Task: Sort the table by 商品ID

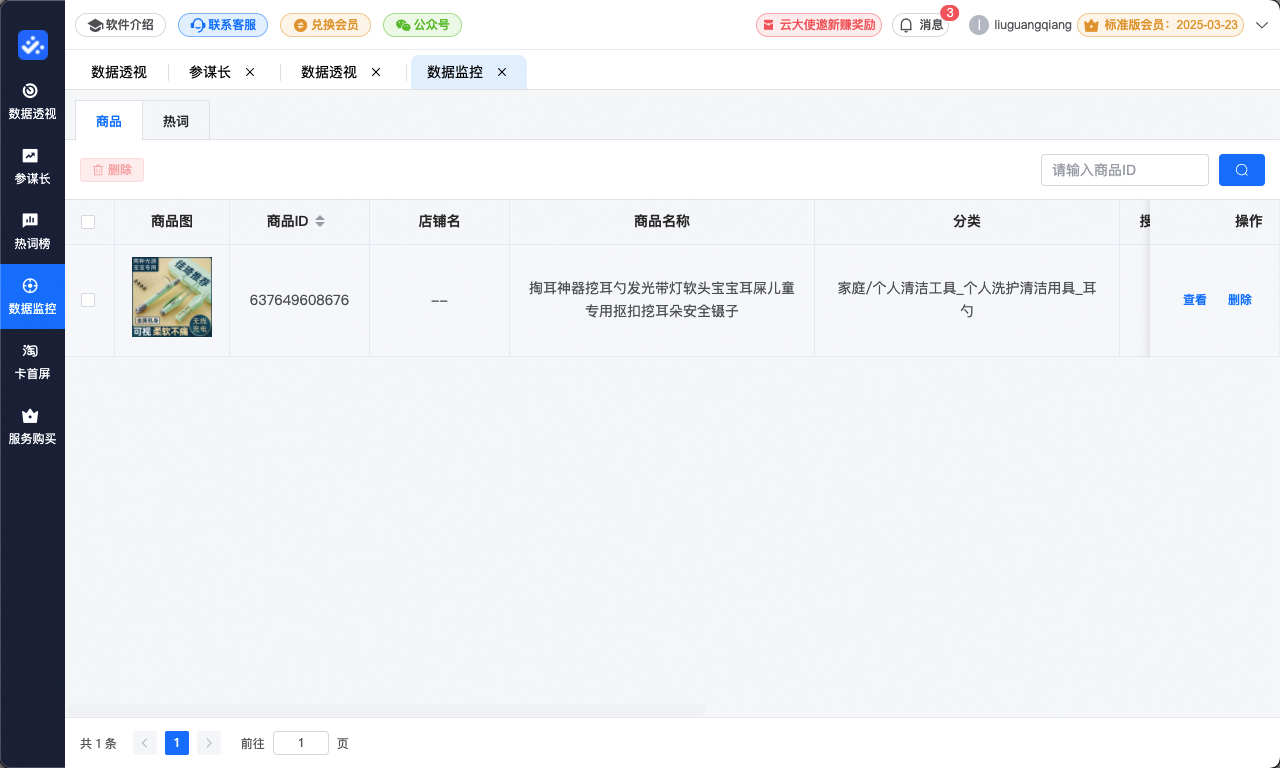Action: coord(319,222)
